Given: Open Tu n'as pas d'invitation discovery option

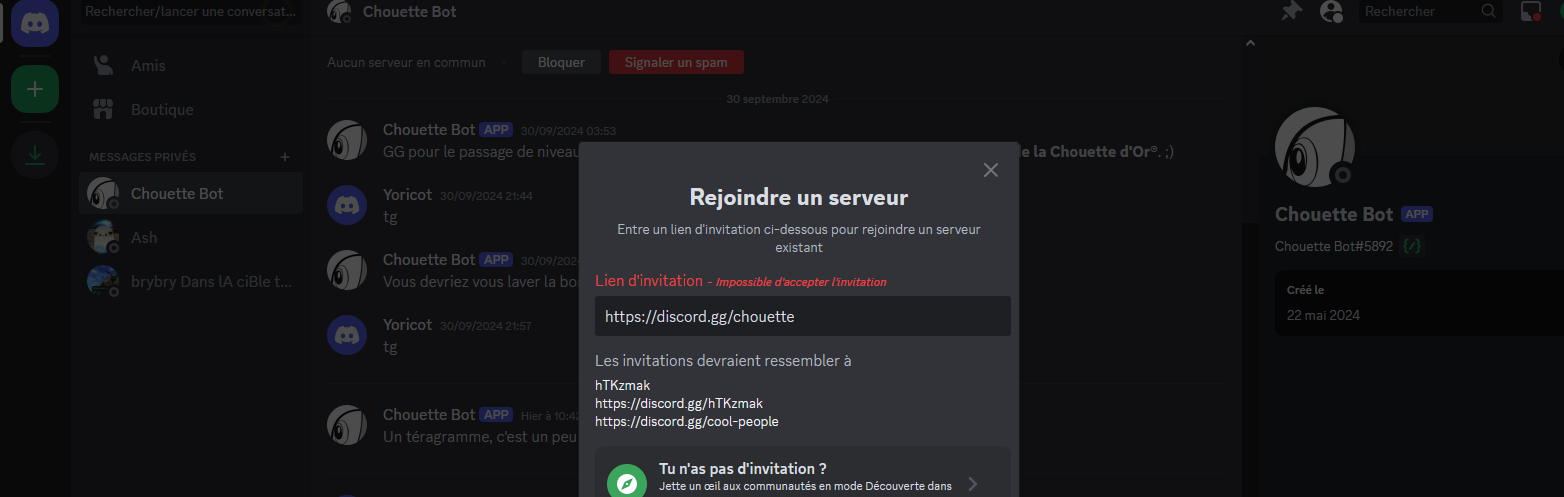Looking at the screenshot, I should [x=803, y=472].
